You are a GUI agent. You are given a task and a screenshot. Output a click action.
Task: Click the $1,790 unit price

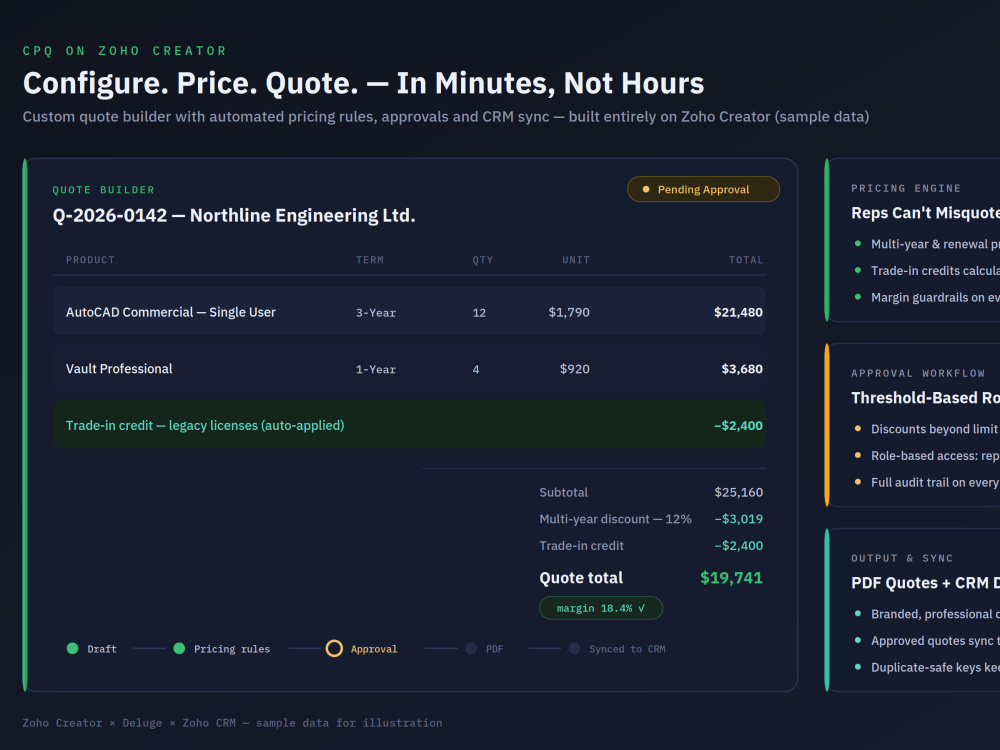569,312
